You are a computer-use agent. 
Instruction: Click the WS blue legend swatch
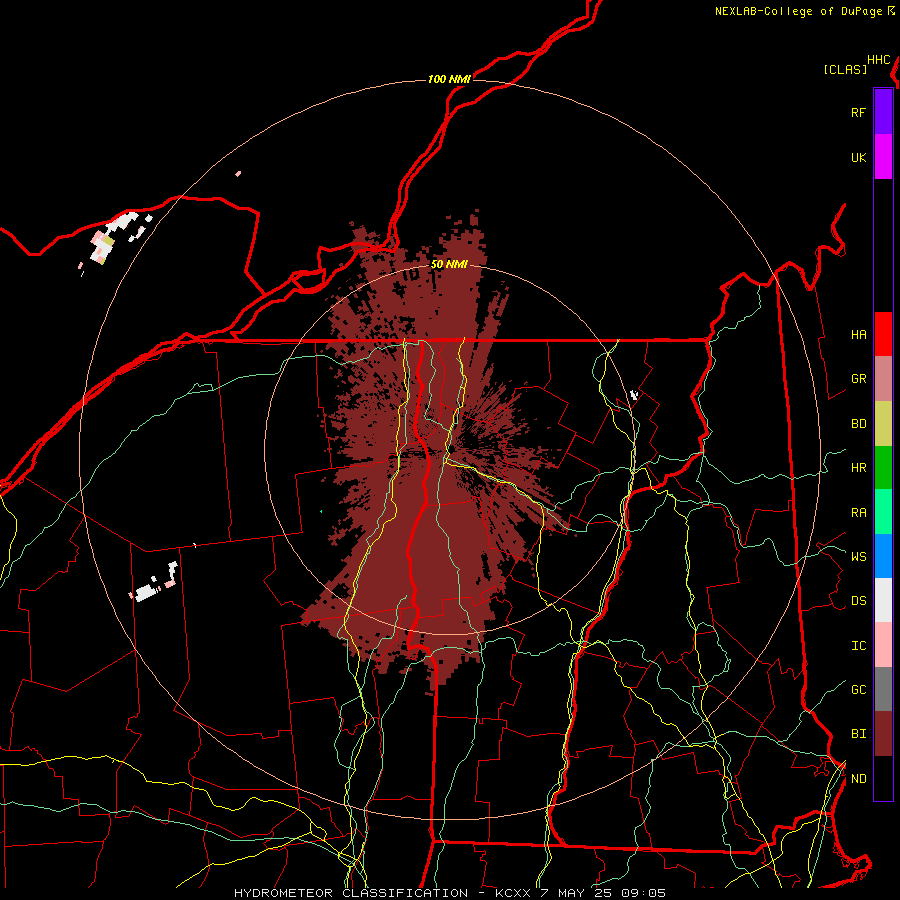883,556
